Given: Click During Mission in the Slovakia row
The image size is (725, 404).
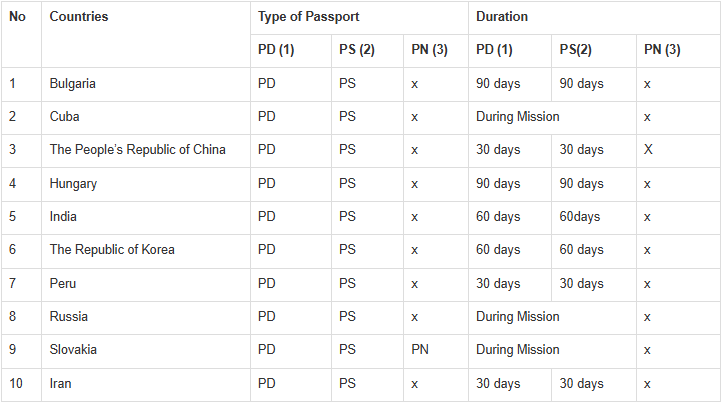Looking at the screenshot, I should (517, 350).
